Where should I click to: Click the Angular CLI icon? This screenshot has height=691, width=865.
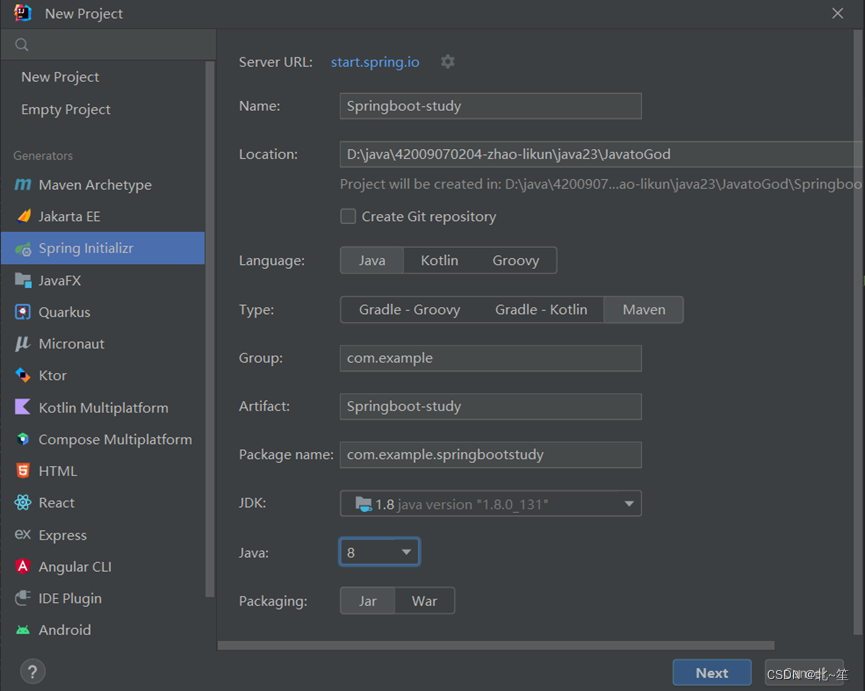(23, 566)
